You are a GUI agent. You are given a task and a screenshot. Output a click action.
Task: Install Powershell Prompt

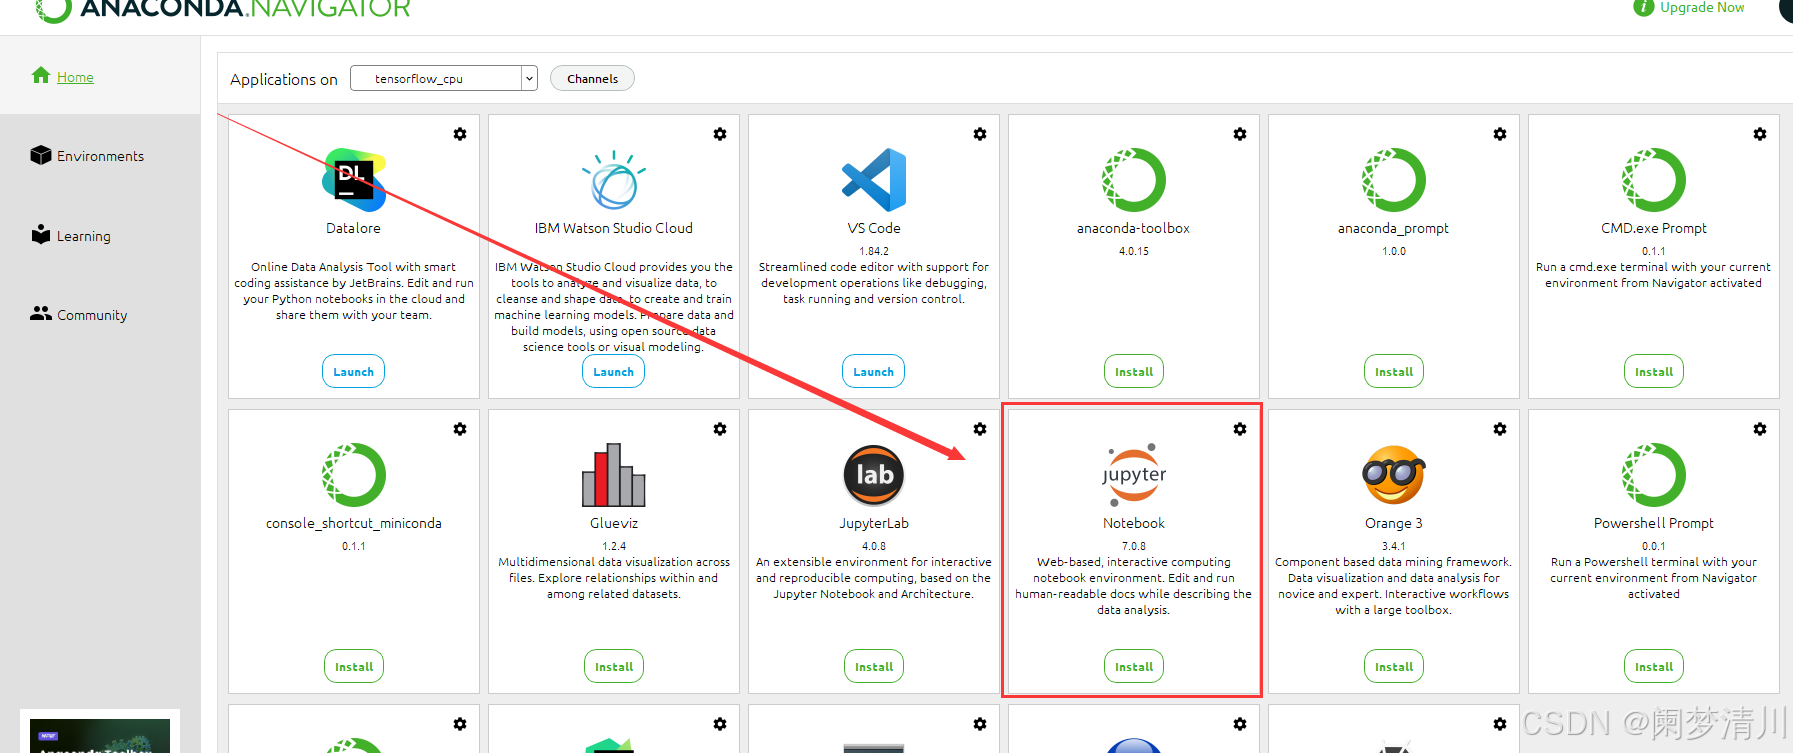coord(1654,666)
